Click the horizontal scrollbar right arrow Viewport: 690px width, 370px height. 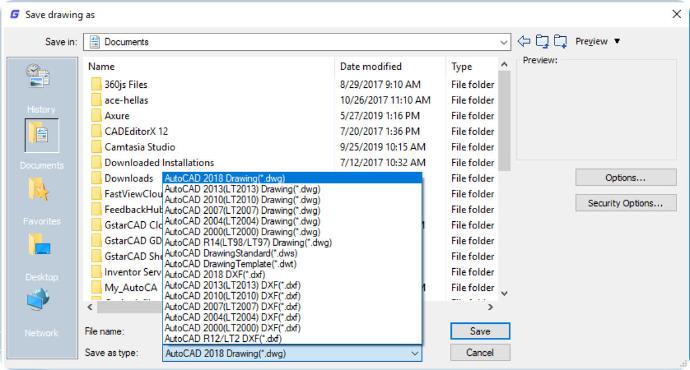(490, 307)
